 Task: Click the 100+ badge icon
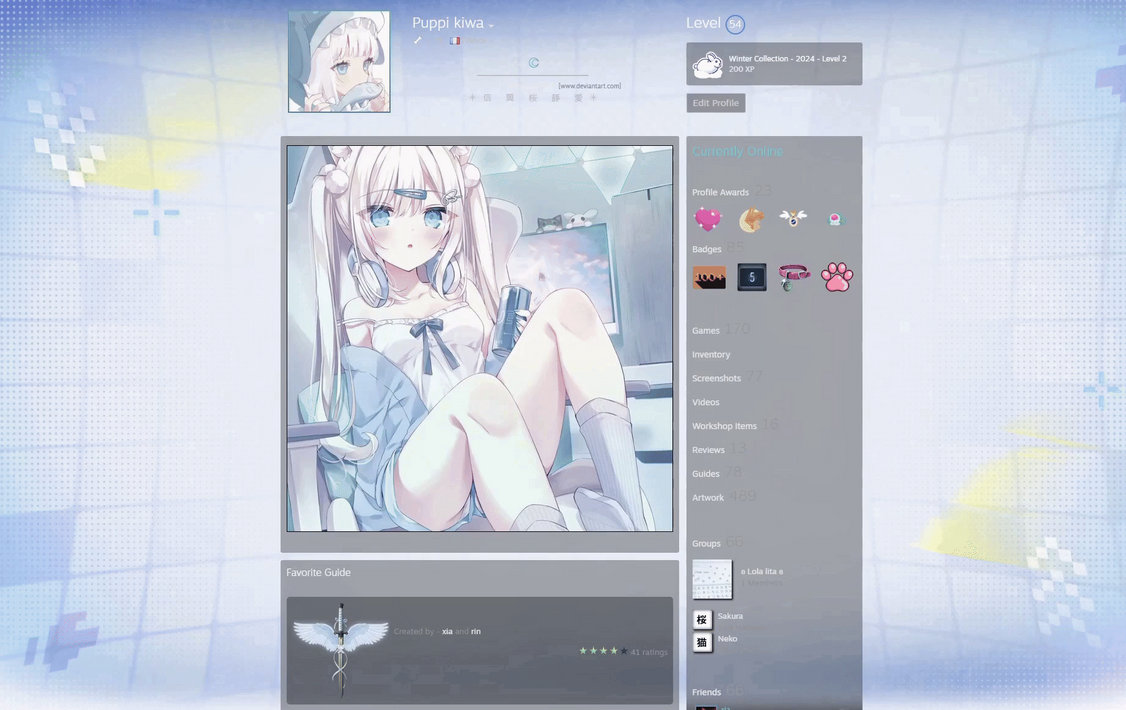pos(709,277)
